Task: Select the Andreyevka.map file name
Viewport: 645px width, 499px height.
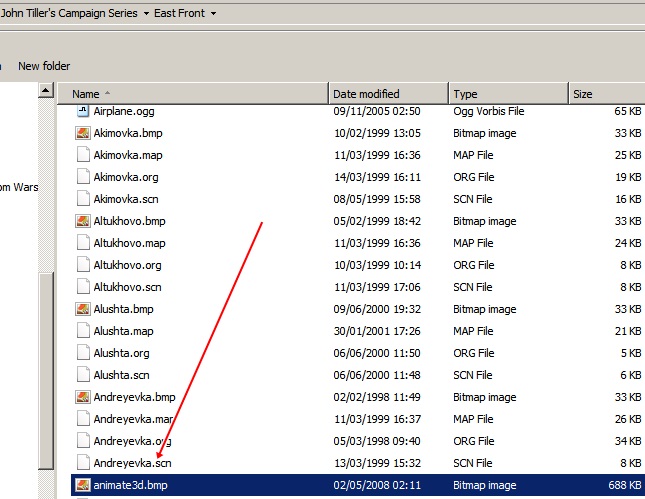Action: 133,419
